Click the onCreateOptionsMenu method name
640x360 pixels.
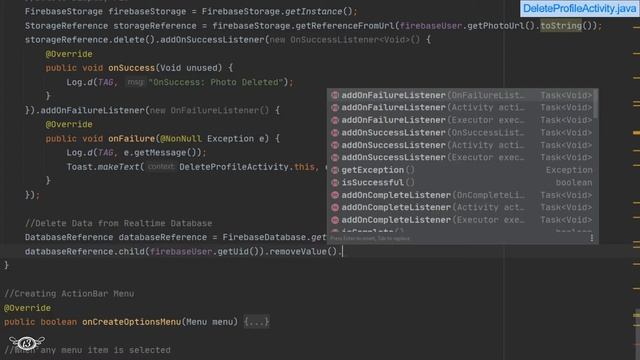pyautogui.click(x=131, y=322)
